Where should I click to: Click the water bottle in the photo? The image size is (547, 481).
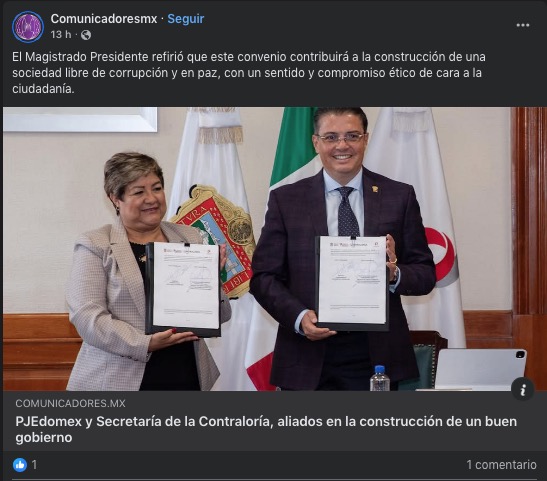point(380,378)
